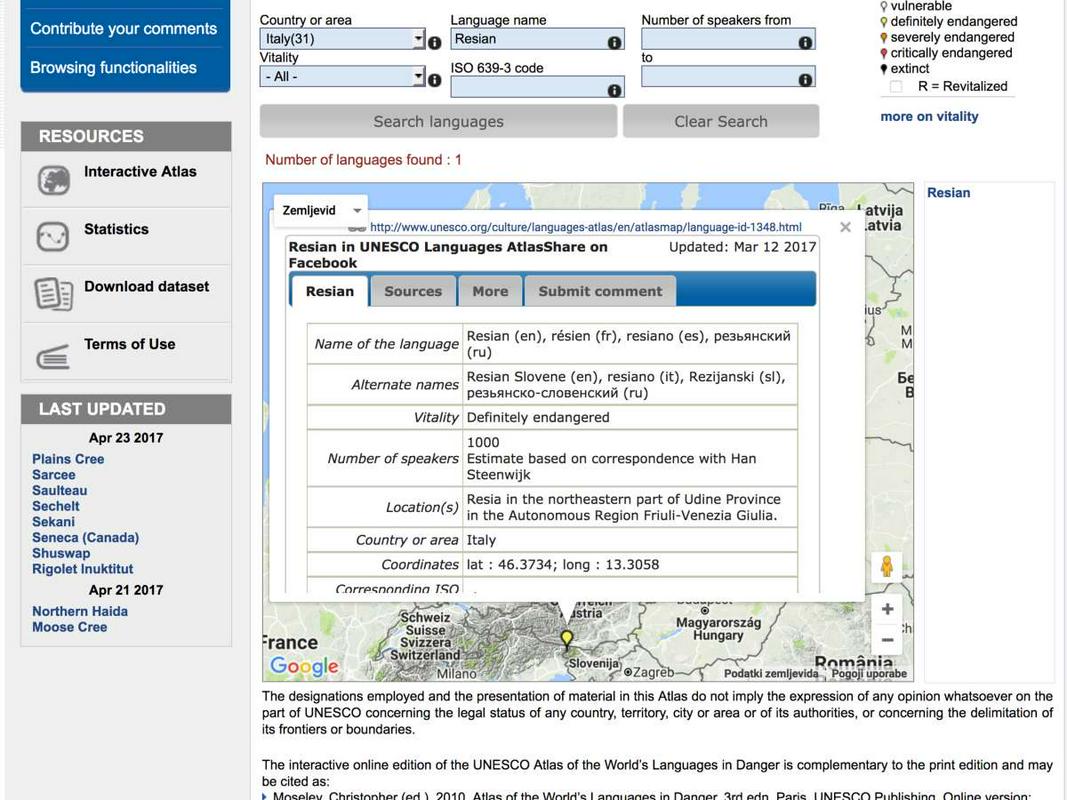This screenshot has height=800, width=1067.
Task: Click Browsing functionalities link
Action: [113, 67]
